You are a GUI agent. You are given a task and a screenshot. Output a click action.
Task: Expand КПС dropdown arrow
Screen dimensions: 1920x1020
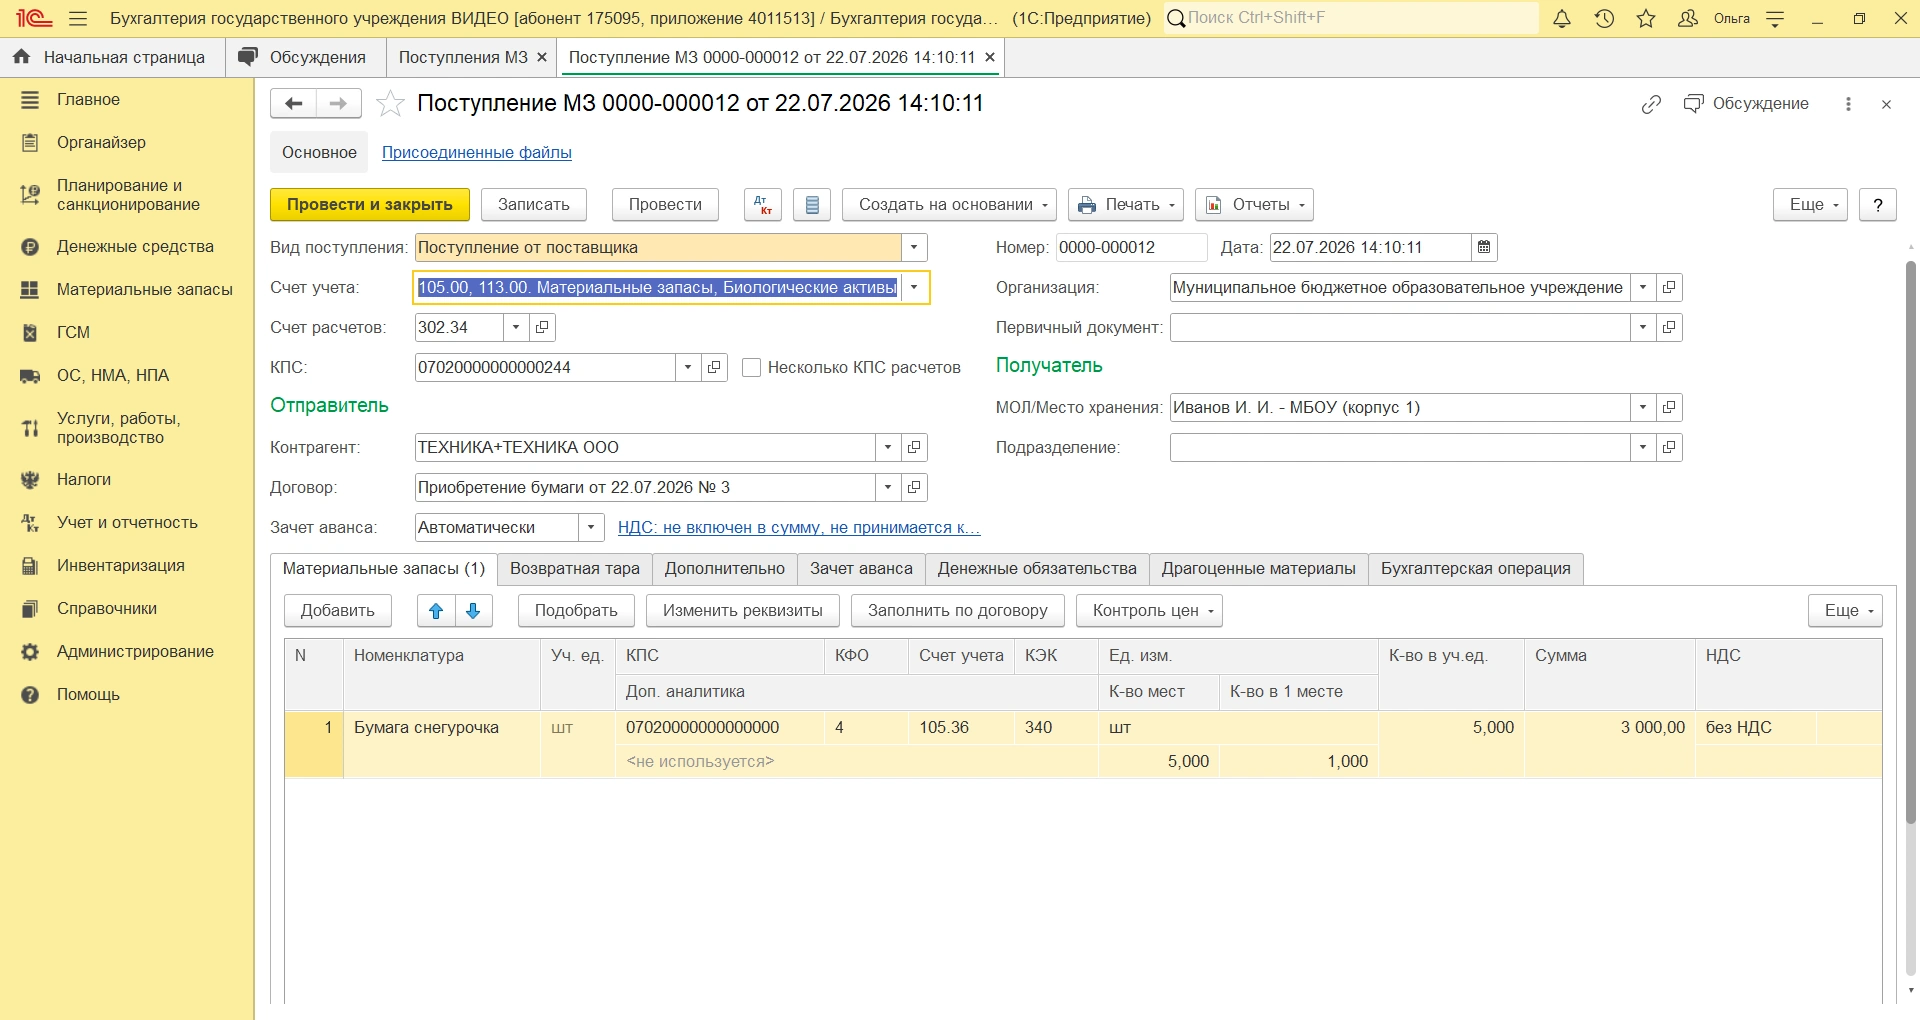pyautogui.click(x=688, y=367)
